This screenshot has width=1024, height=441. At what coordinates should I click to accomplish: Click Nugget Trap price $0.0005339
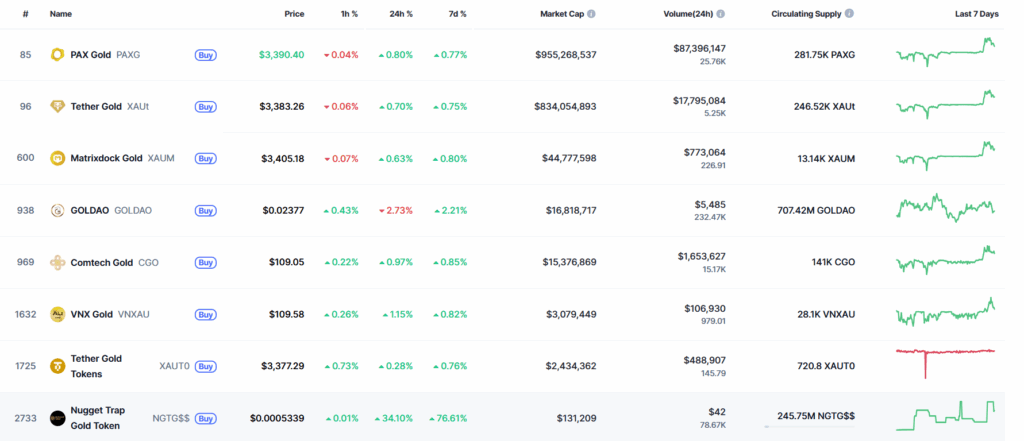coord(277,418)
